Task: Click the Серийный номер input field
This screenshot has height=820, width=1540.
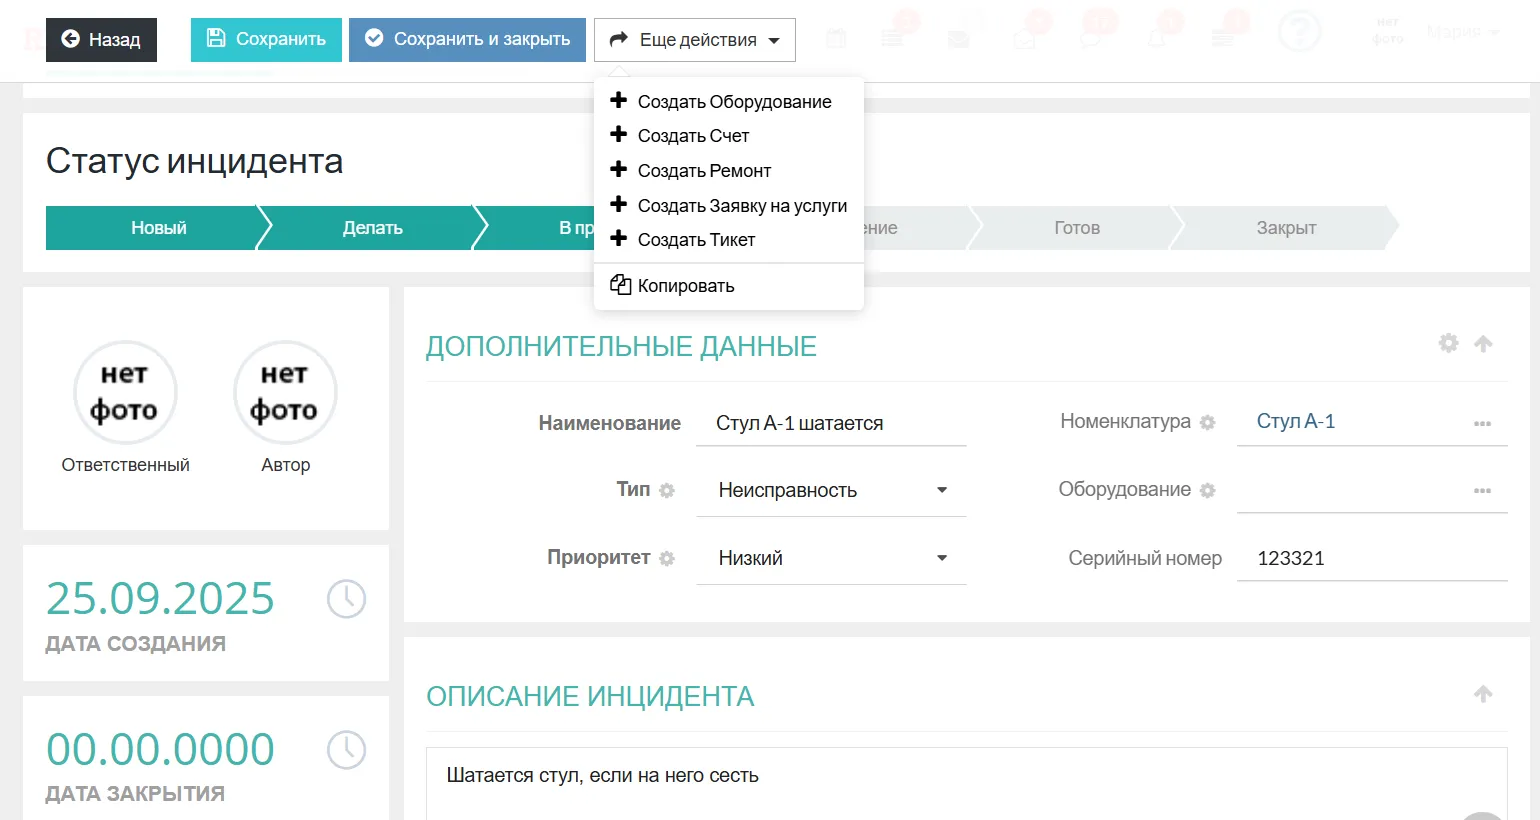Action: (1371, 558)
